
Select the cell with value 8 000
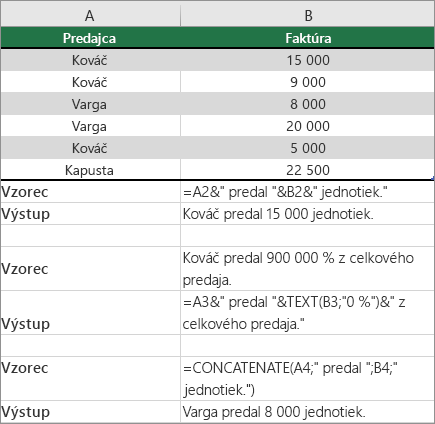coord(307,104)
